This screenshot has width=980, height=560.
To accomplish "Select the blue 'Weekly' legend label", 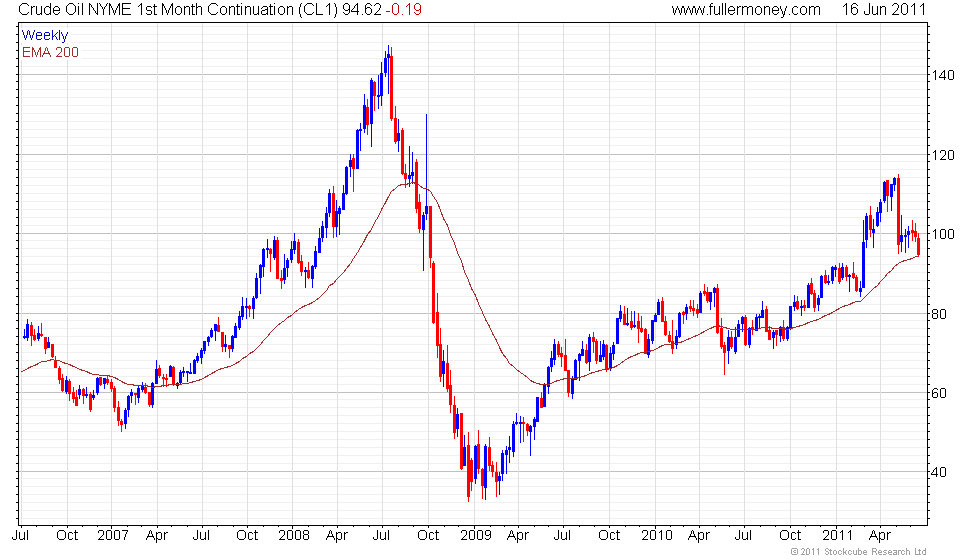I will click(44, 36).
